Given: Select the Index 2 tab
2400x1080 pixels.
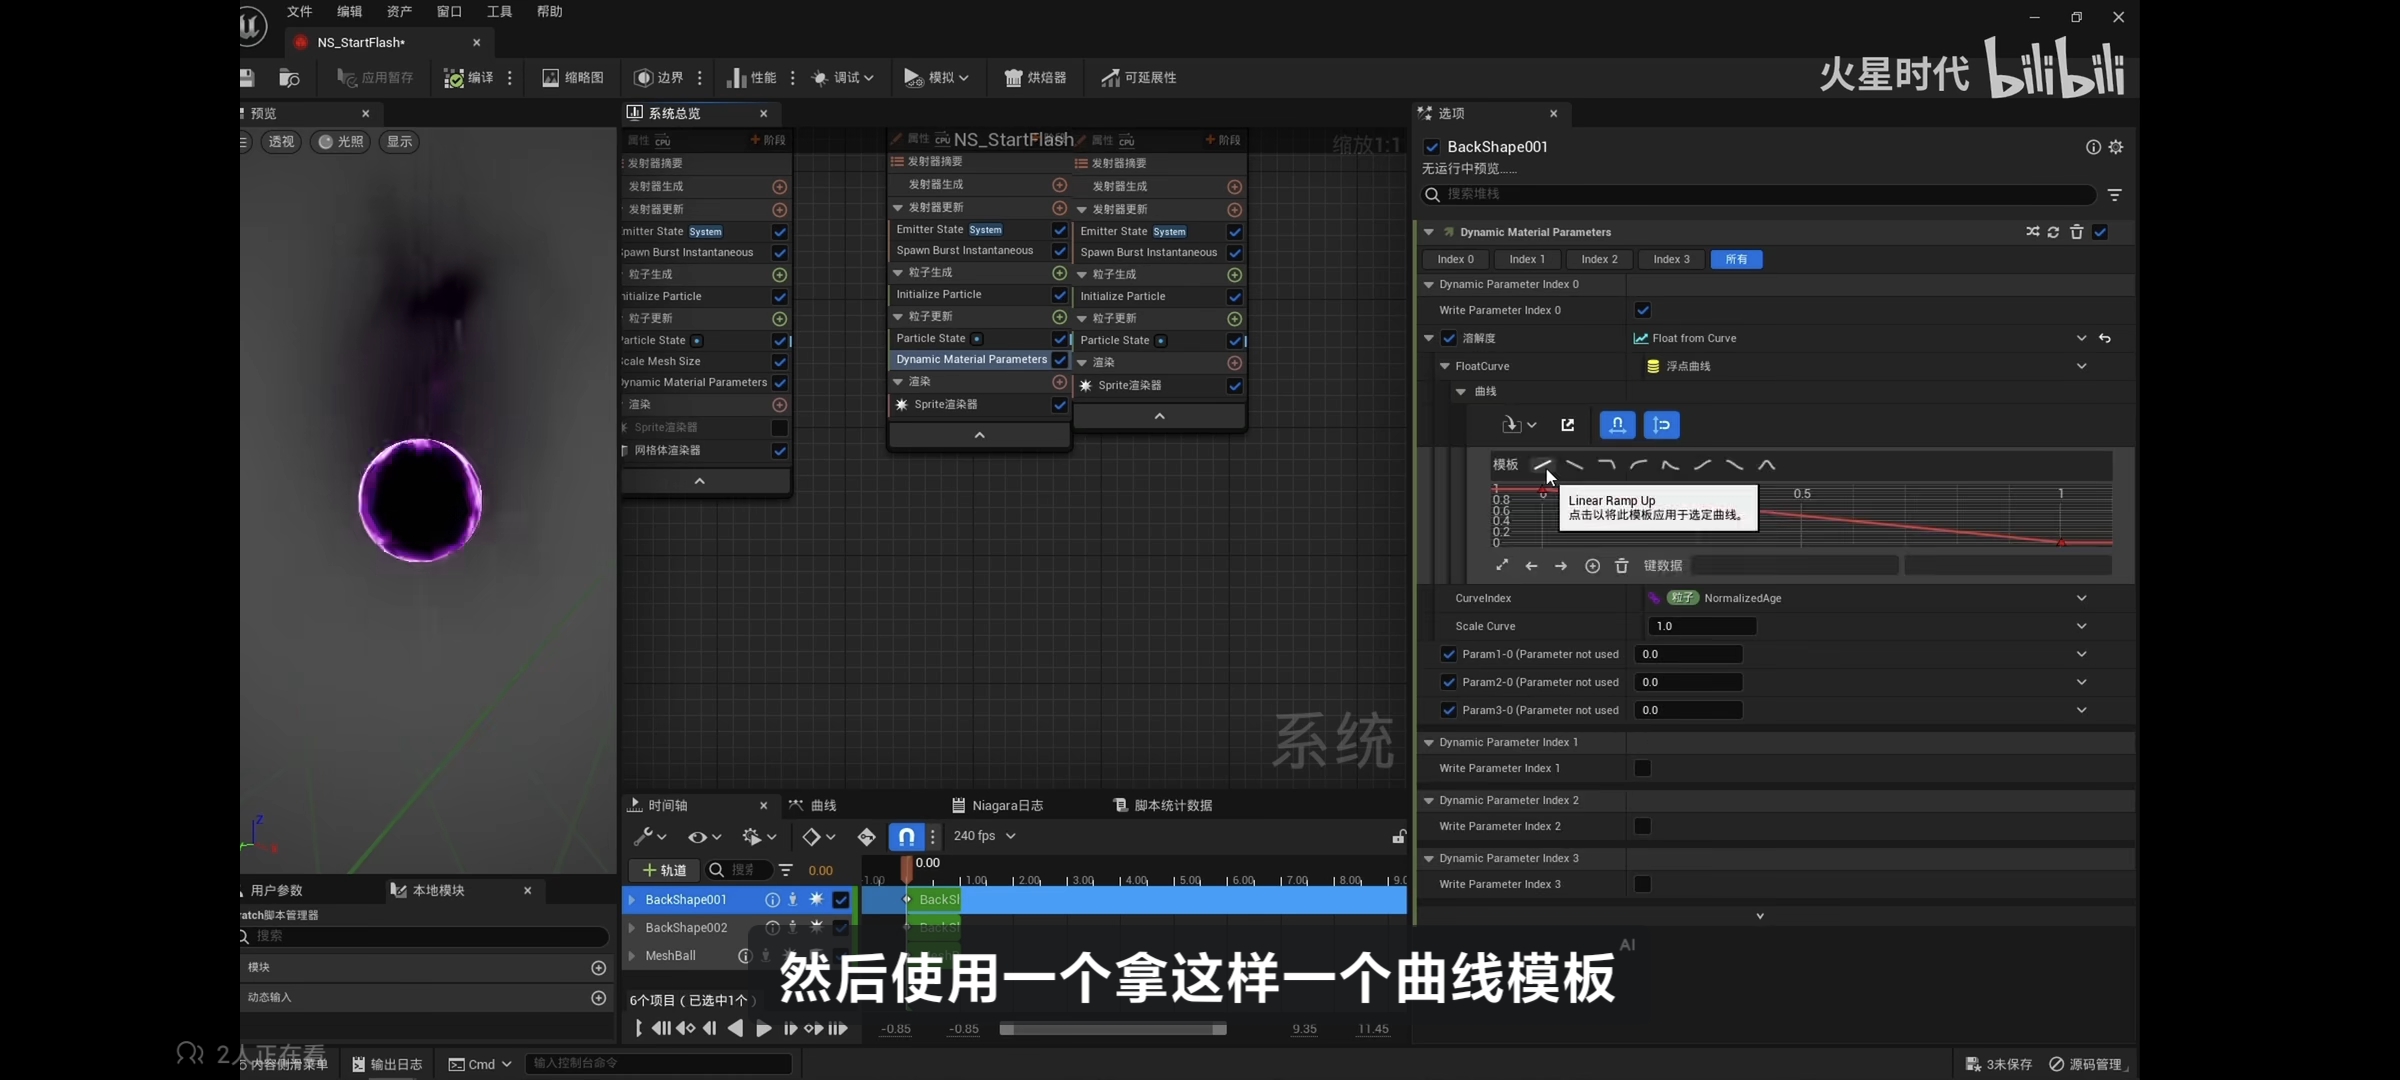Looking at the screenshot, I should tap(1599, 259).
